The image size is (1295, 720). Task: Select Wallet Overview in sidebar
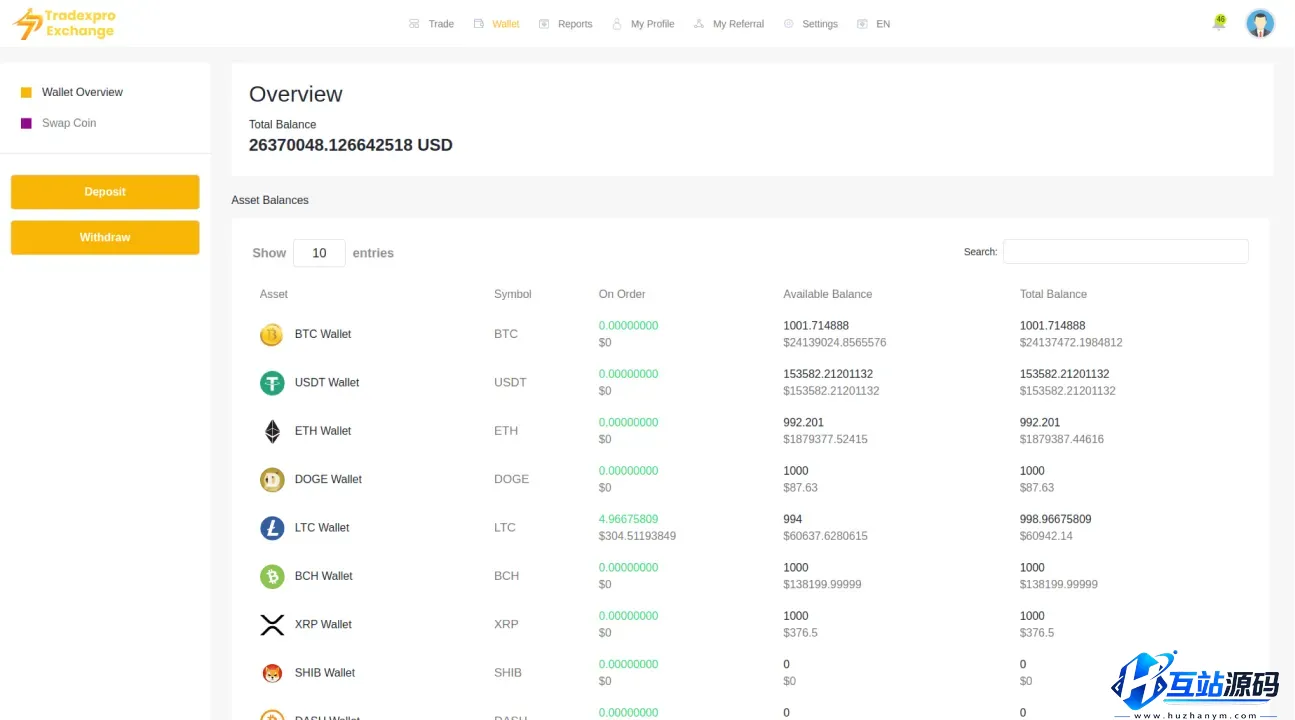tap(82, 92)
